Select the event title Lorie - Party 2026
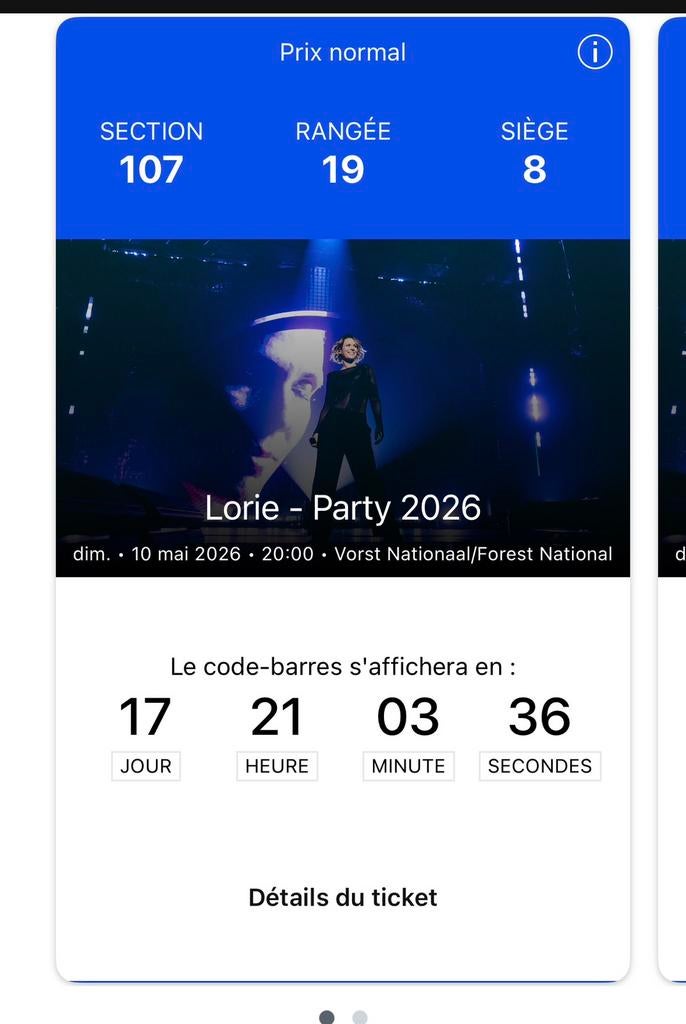The height and width of the screenshot is (1024, 686). (343, 507)
